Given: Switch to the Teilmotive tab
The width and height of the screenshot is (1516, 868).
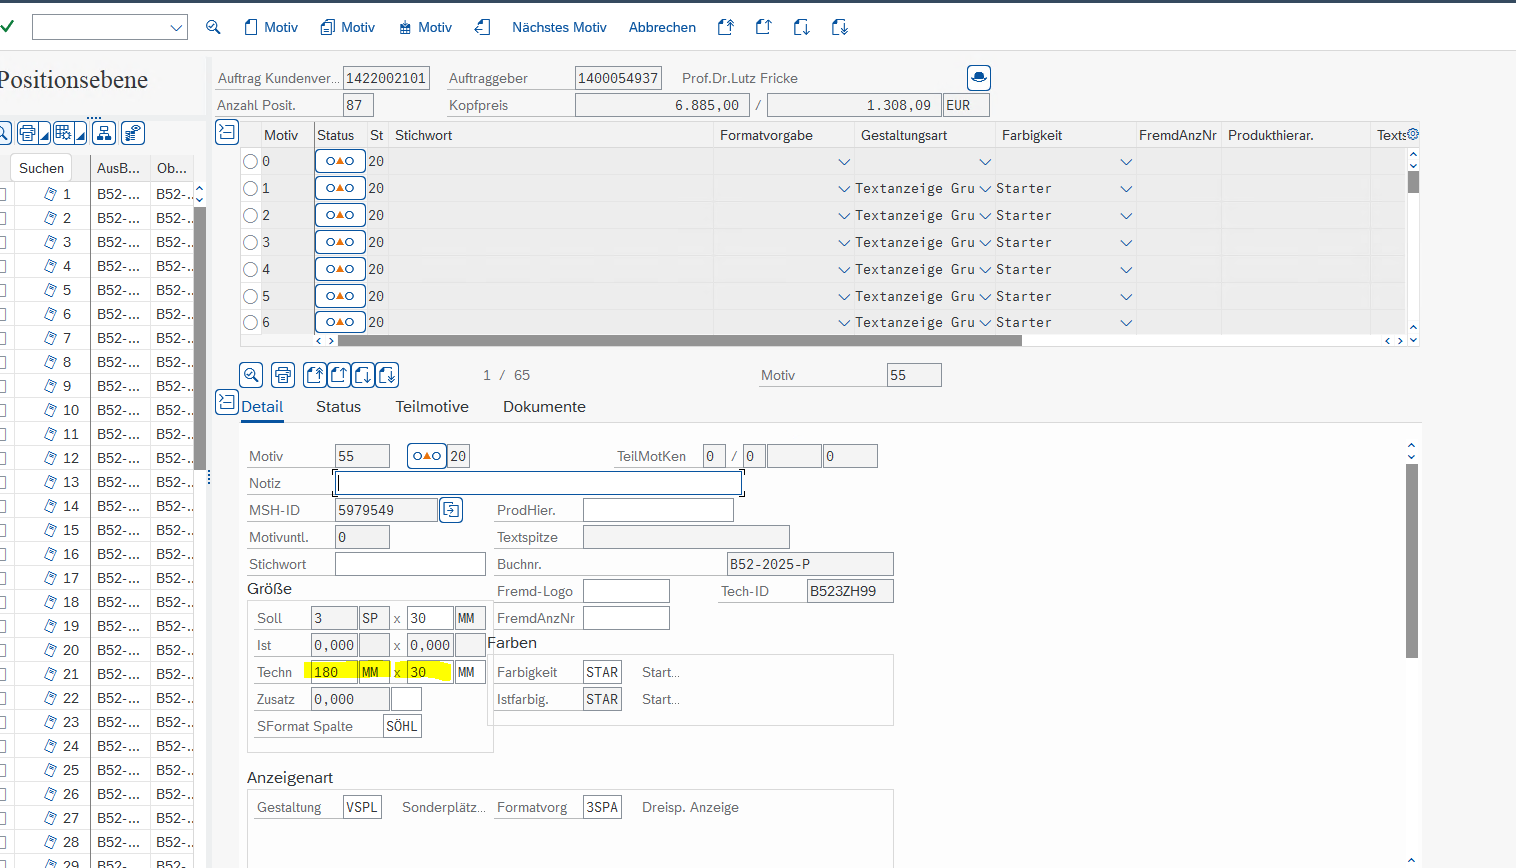Looking at the screenshot, I should [x=432, y=407].
